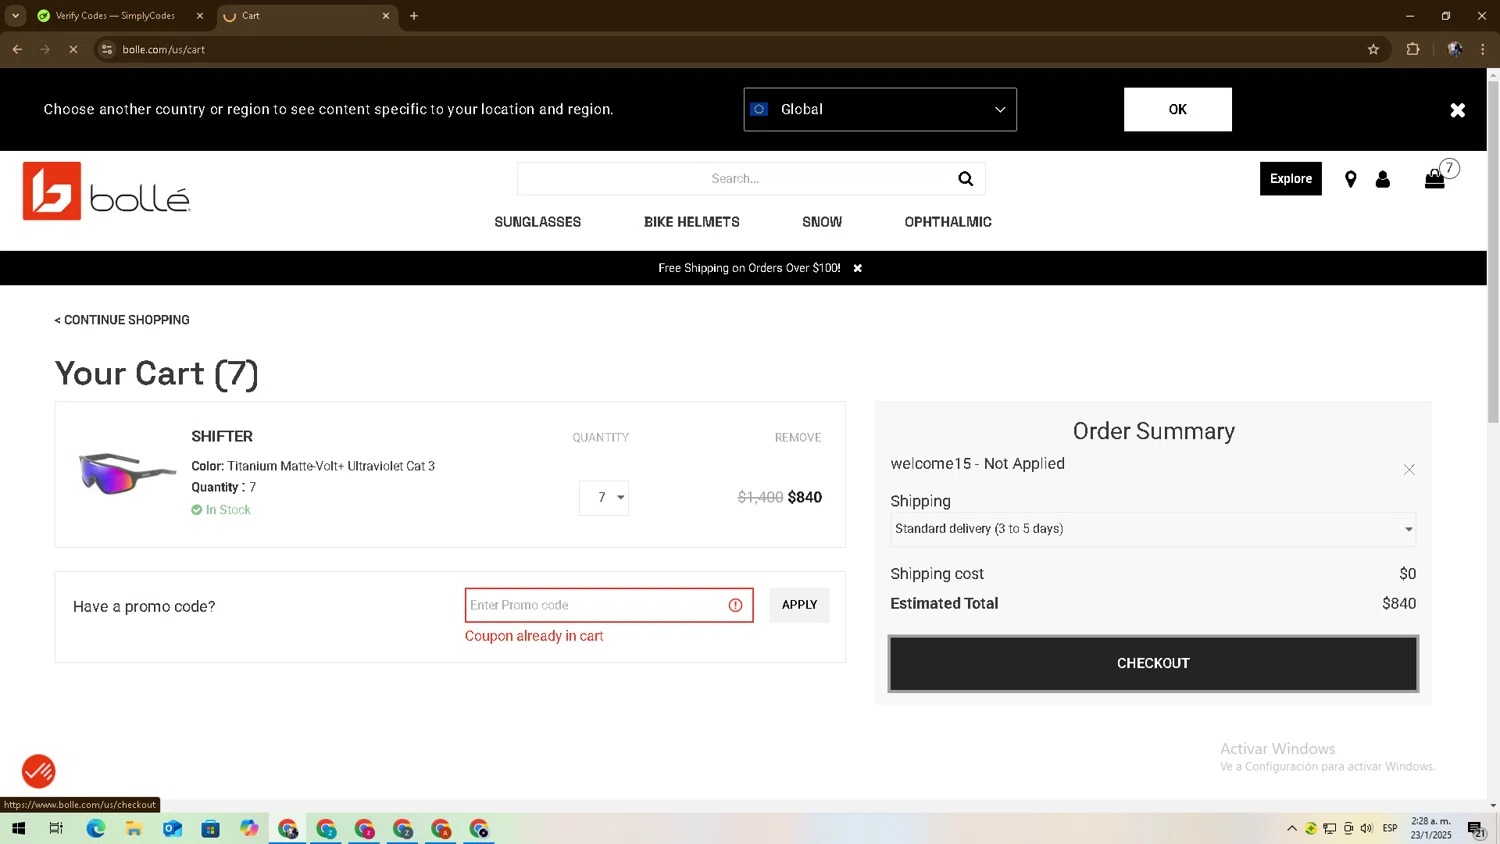Click the SHIFTER product name
The width and height of the screenshot is (1500, 844).
222,436
